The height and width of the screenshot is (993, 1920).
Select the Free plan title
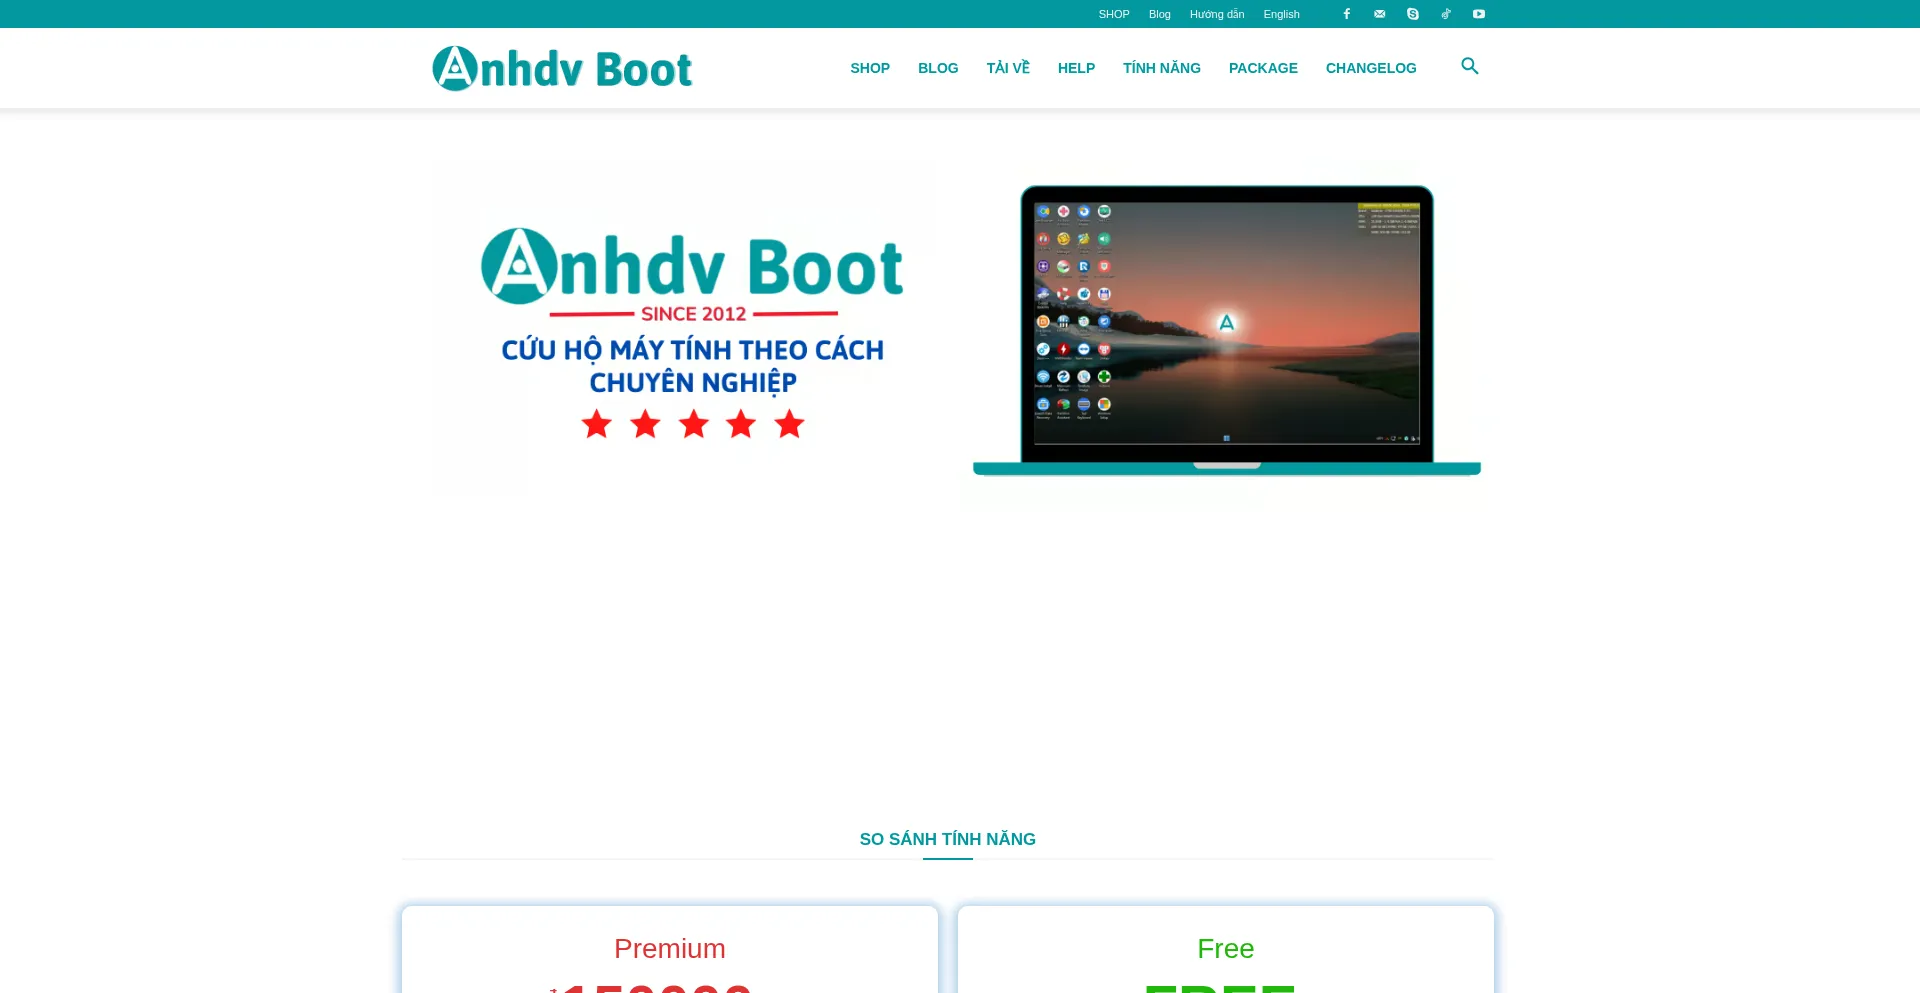click(x=1226, y=948)
